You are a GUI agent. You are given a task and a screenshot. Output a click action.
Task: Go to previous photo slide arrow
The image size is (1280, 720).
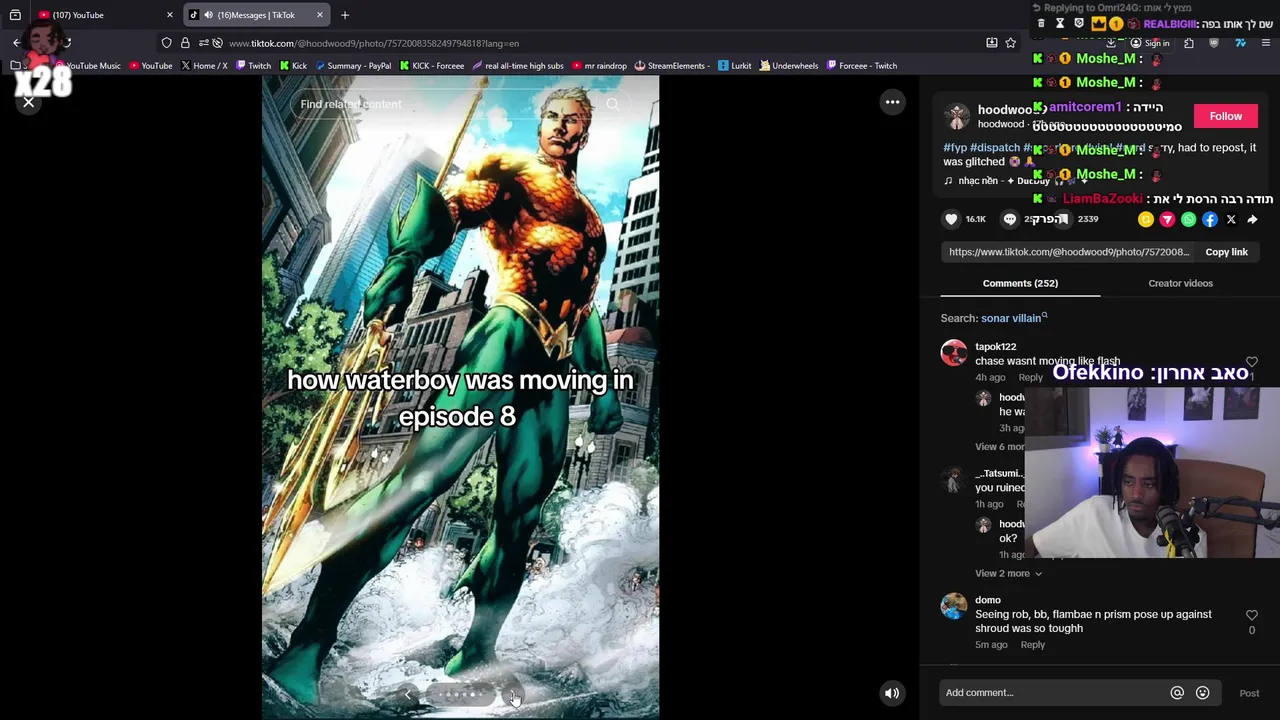point(408,695)
